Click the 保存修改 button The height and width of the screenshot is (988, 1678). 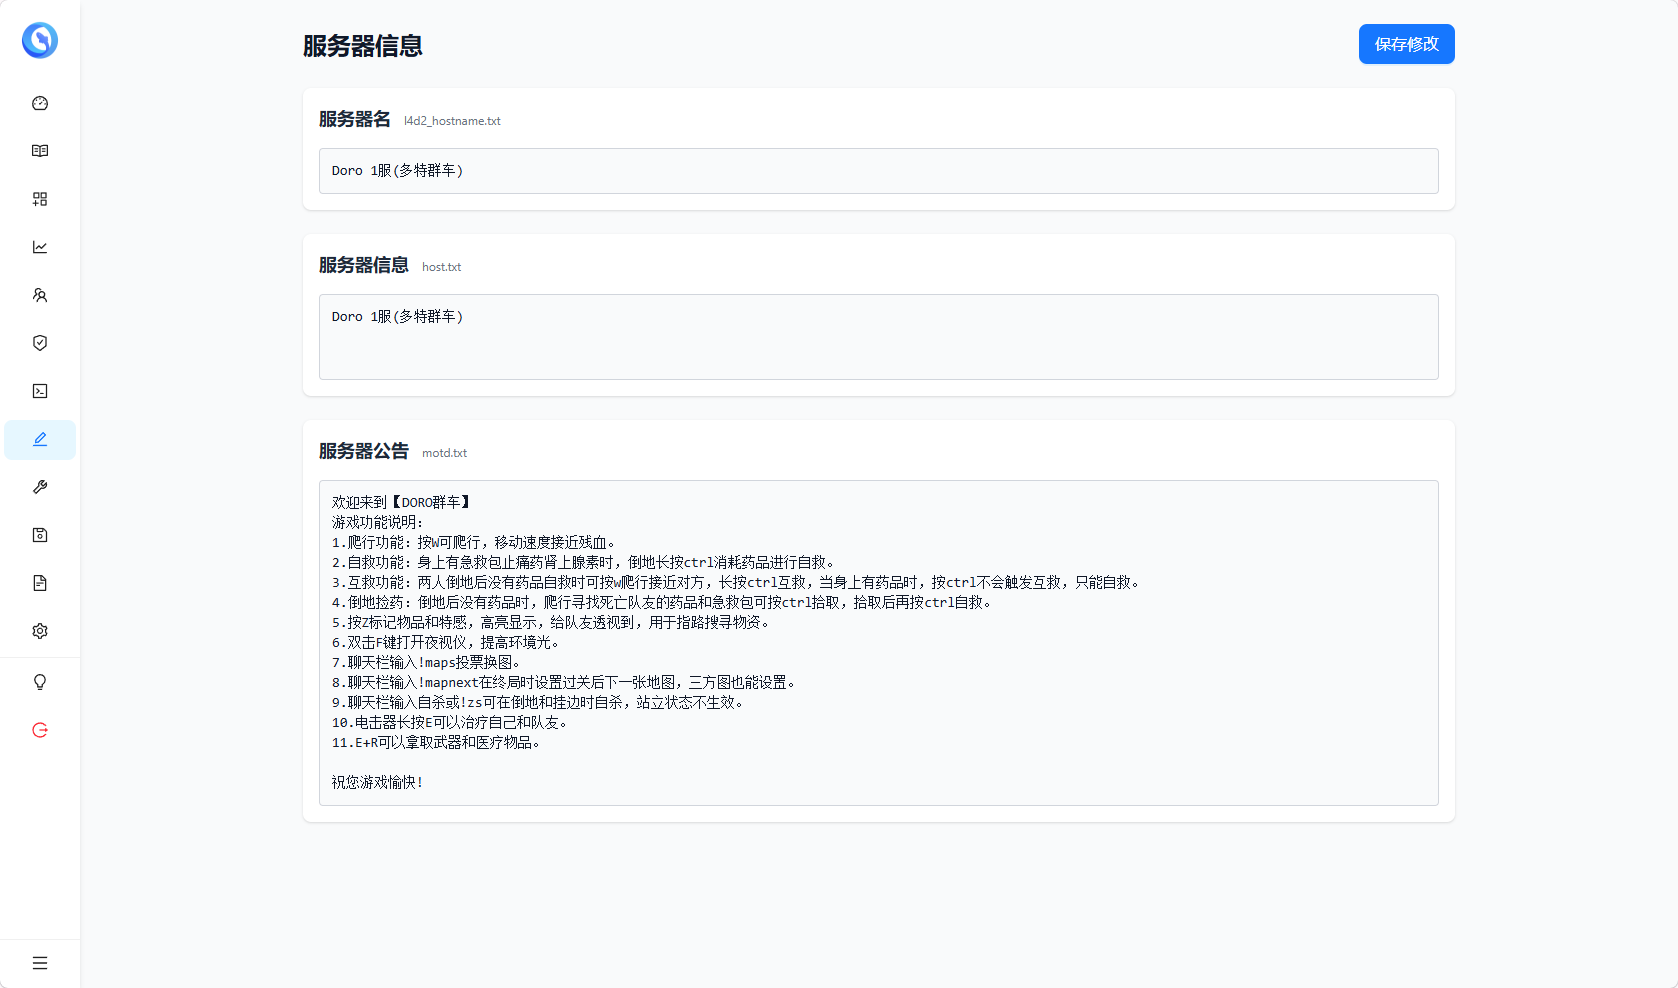1406,44
